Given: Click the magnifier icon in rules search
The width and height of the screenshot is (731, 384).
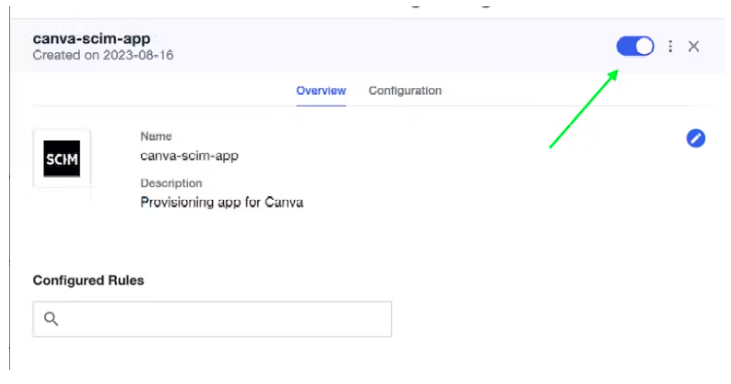Looking at the screenshot, I should point(51,319).
